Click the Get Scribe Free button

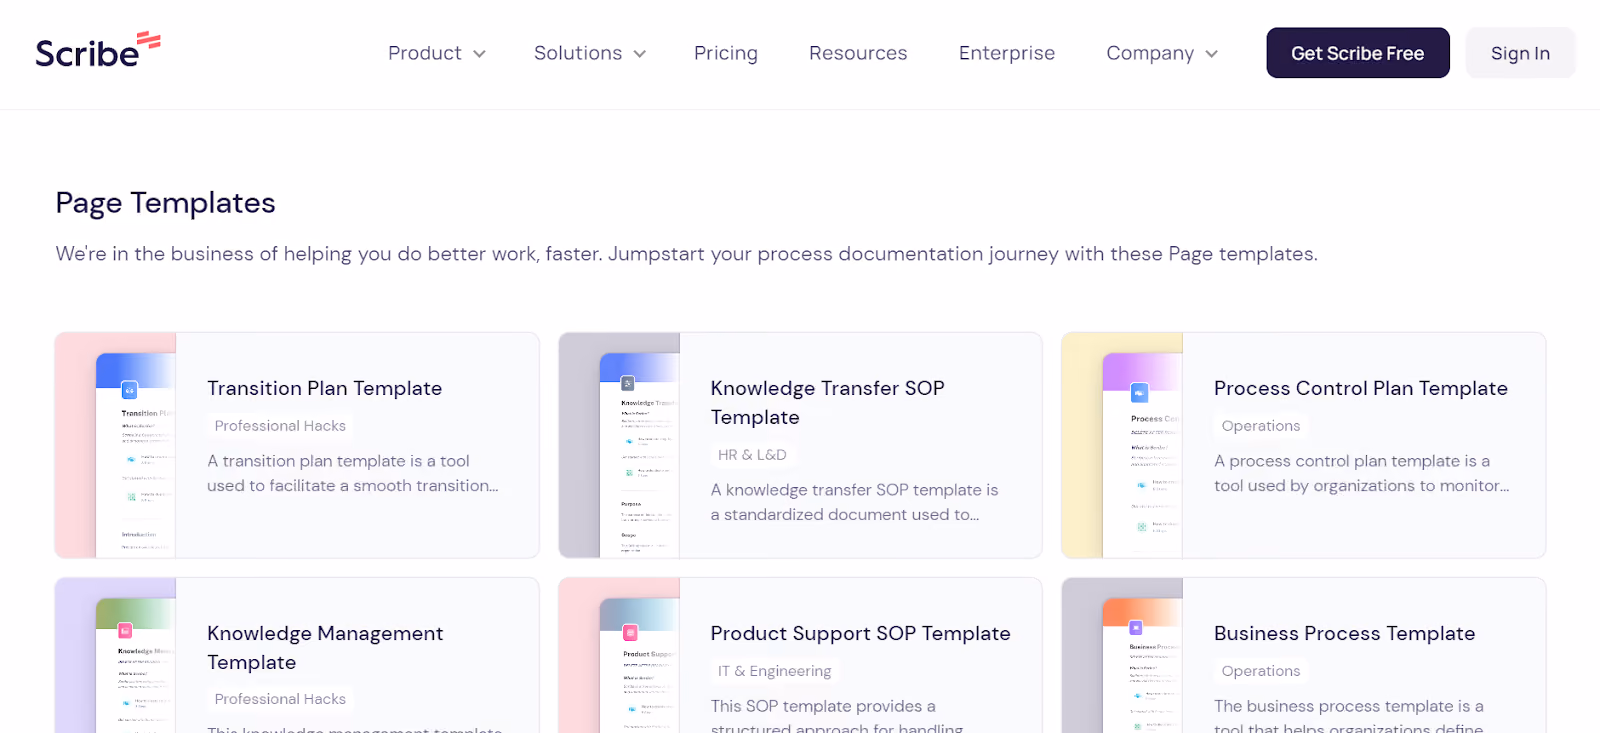click(x=1358, y=53)
